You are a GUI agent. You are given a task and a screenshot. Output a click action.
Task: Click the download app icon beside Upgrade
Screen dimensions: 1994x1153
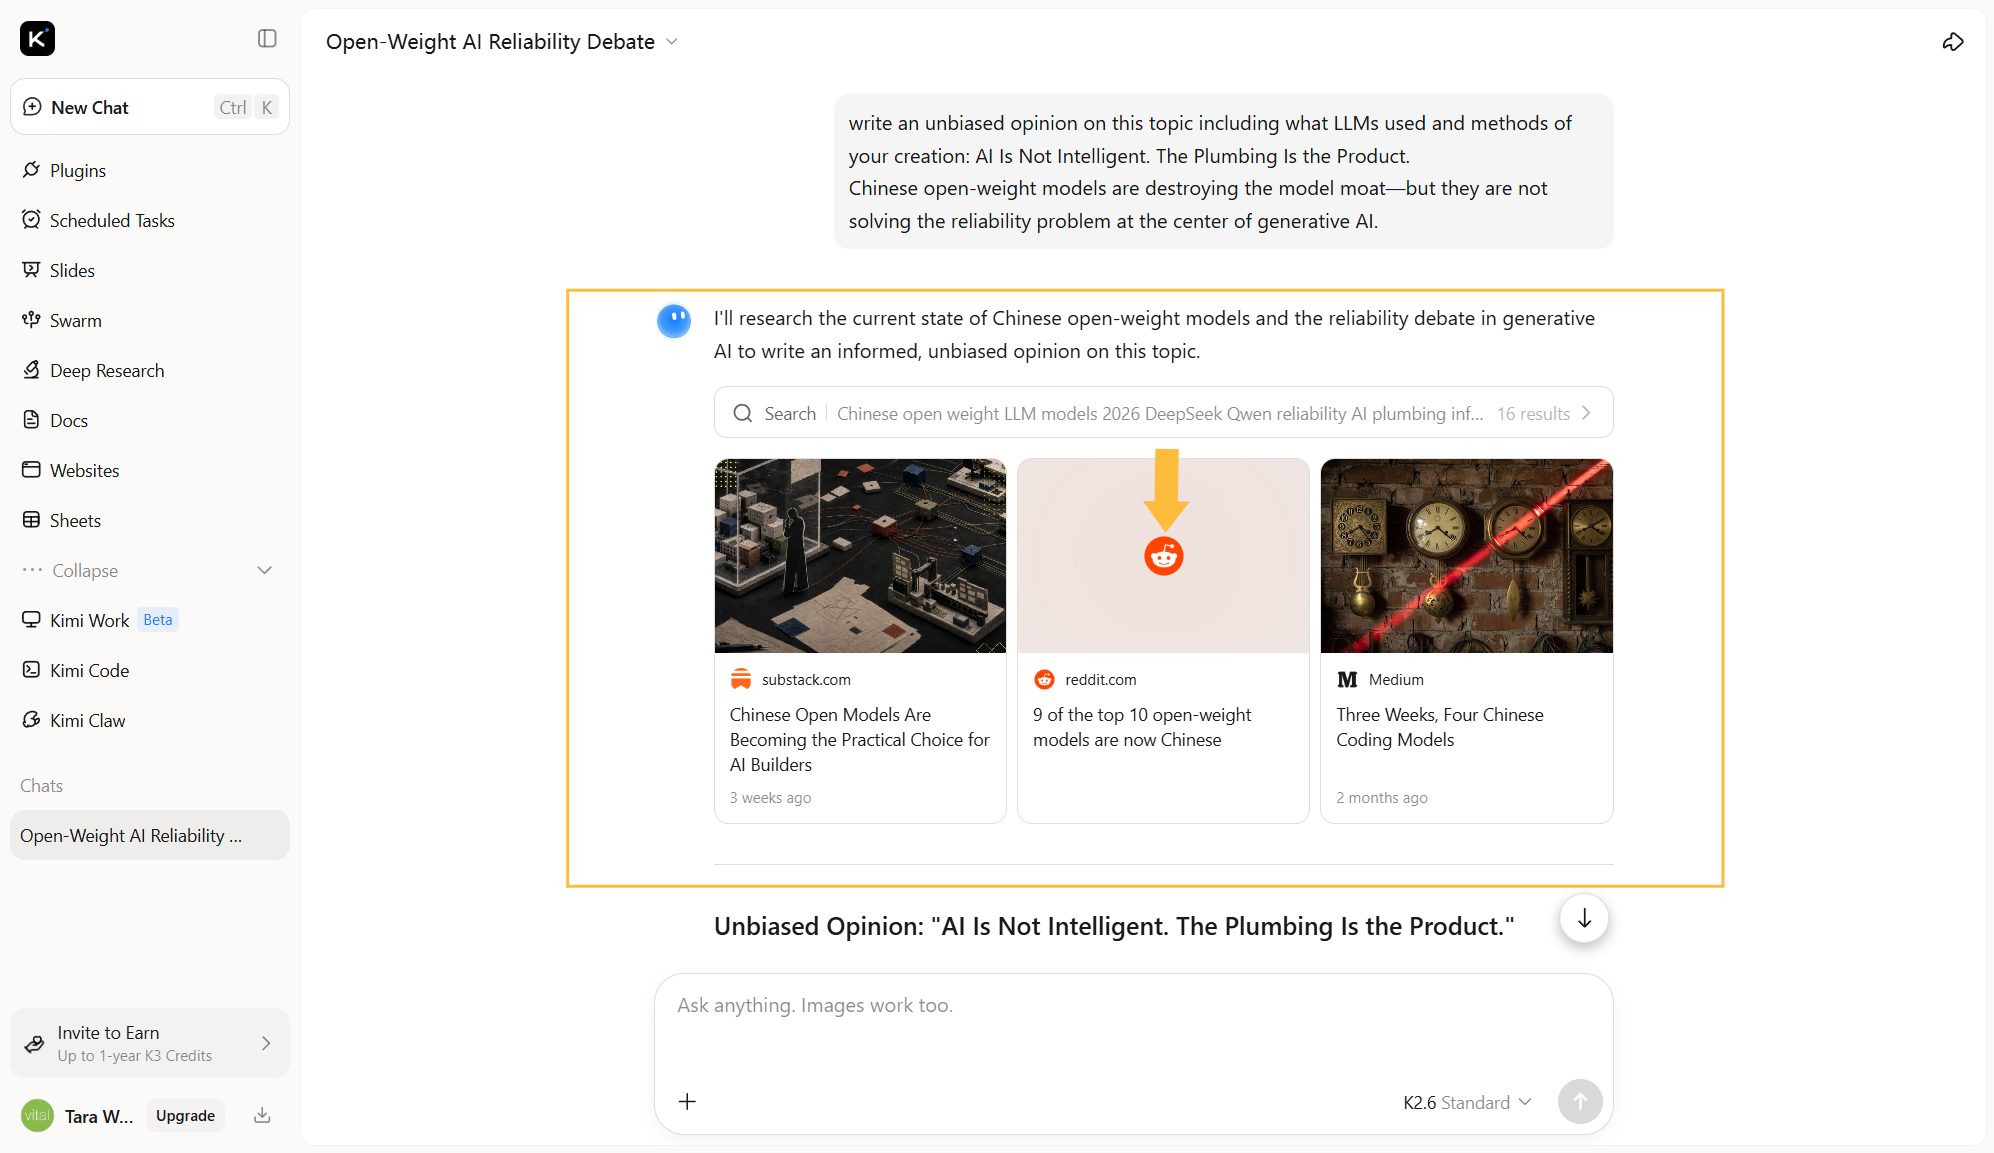coord(262,1115)
